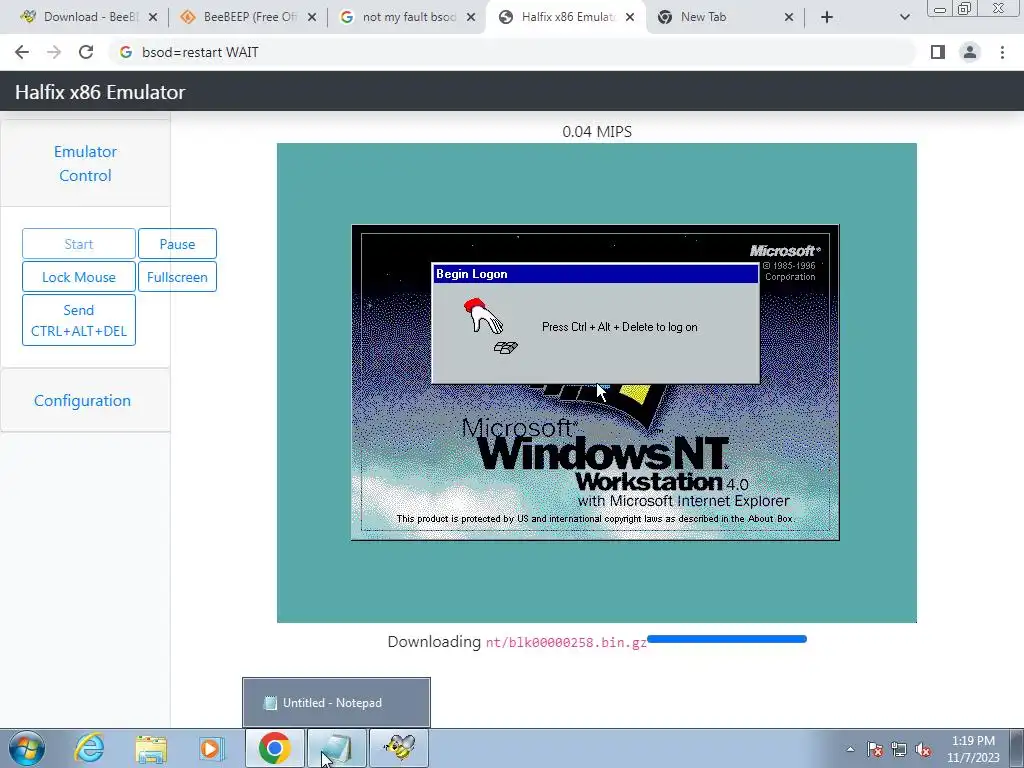The width and height of the screenshot is (1024, 768).
Task: Open the Windows Start orb
Action: coord(27,748)
